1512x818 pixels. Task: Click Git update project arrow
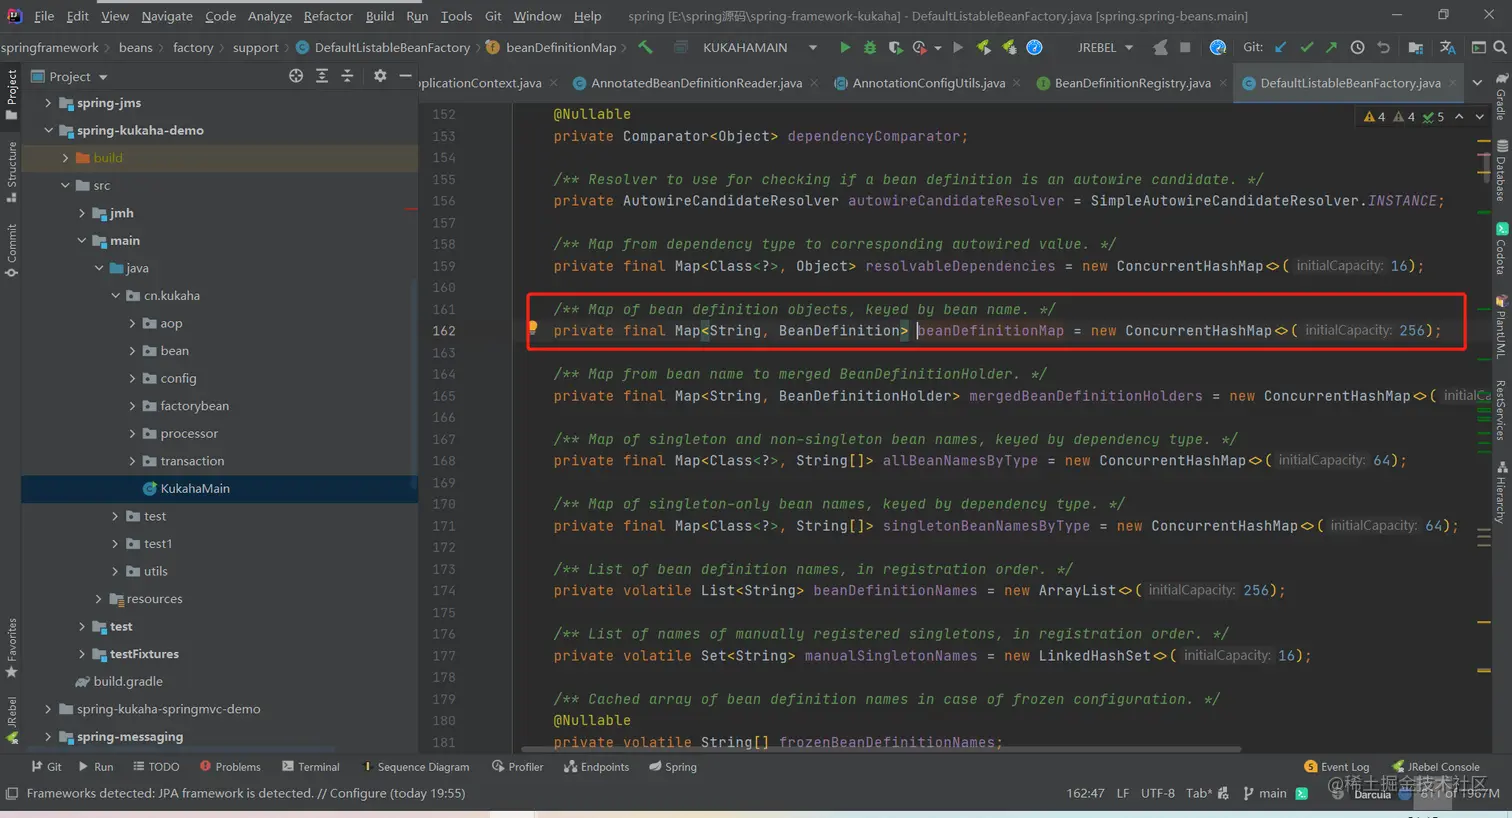pyautogui.click(x=1281, y=47)
